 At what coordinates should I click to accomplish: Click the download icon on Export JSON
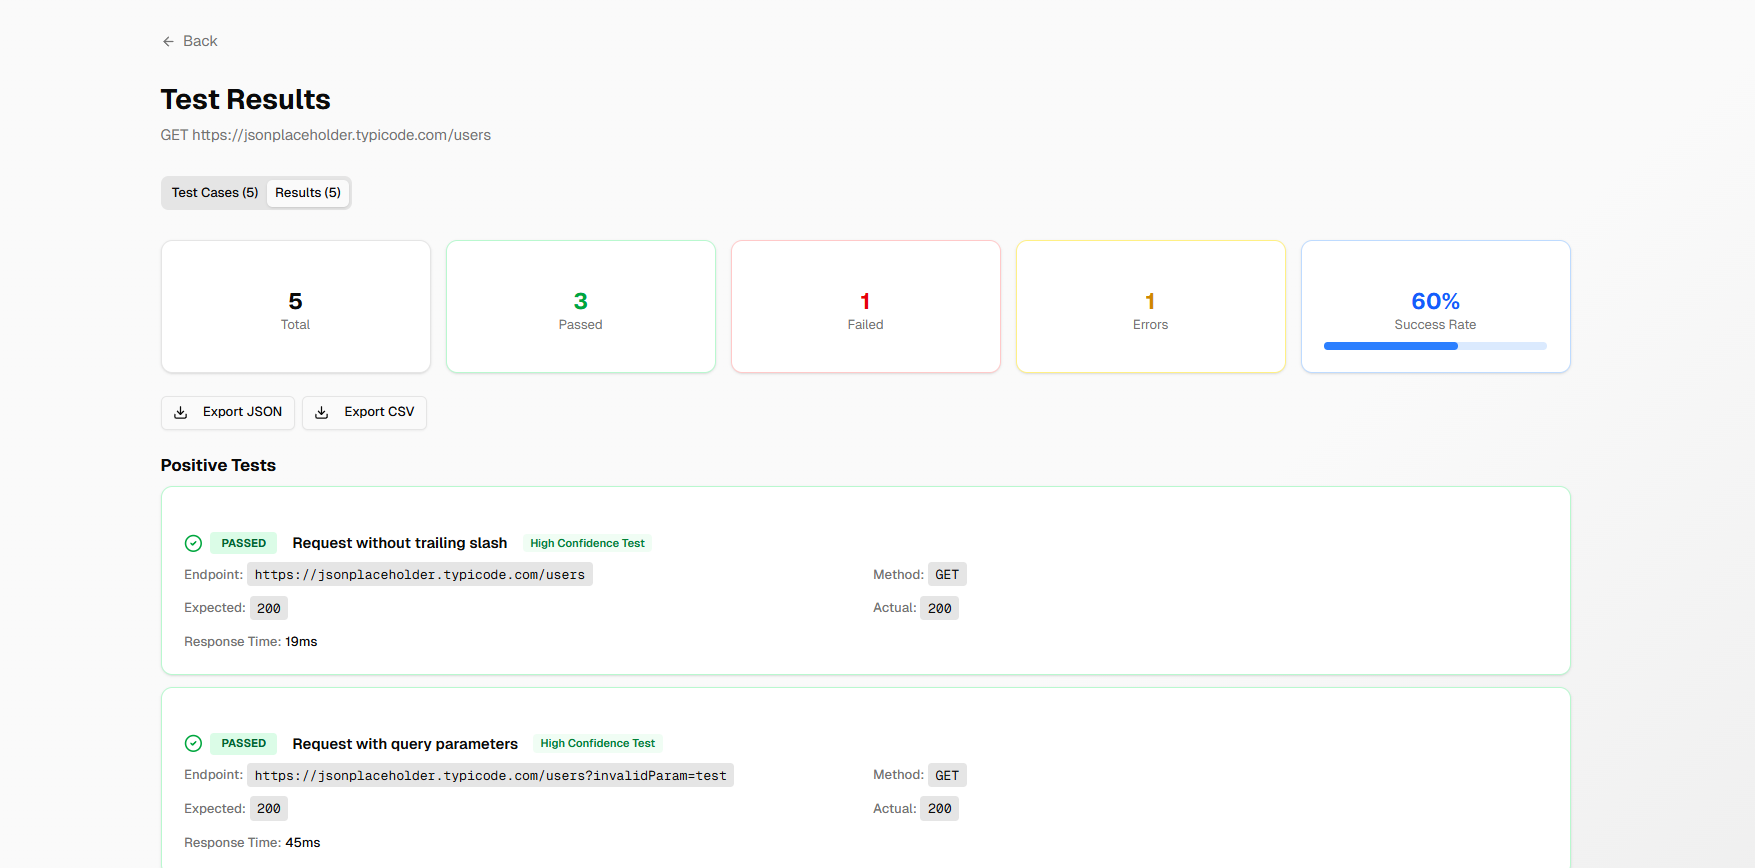tap(181, 412)
